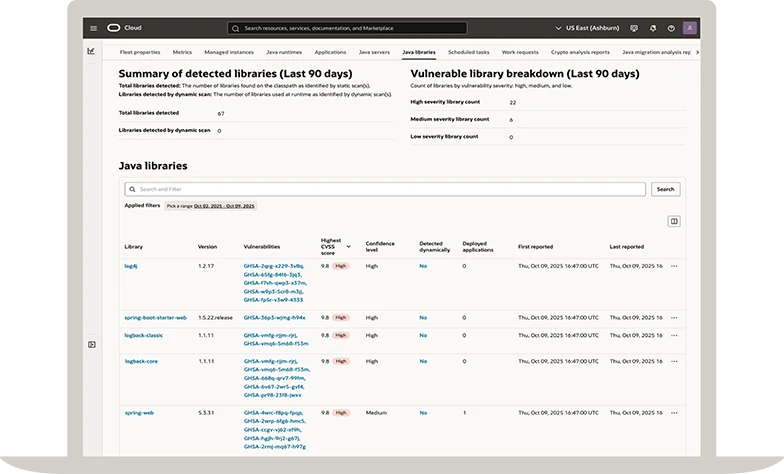
Task: Open the lower-left sidebar panel icon
Action: point(91,344)
